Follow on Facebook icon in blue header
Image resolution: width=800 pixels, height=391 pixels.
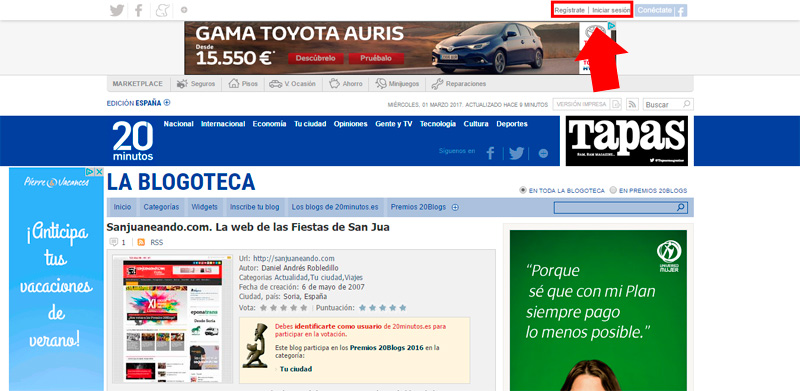(490, 153)
